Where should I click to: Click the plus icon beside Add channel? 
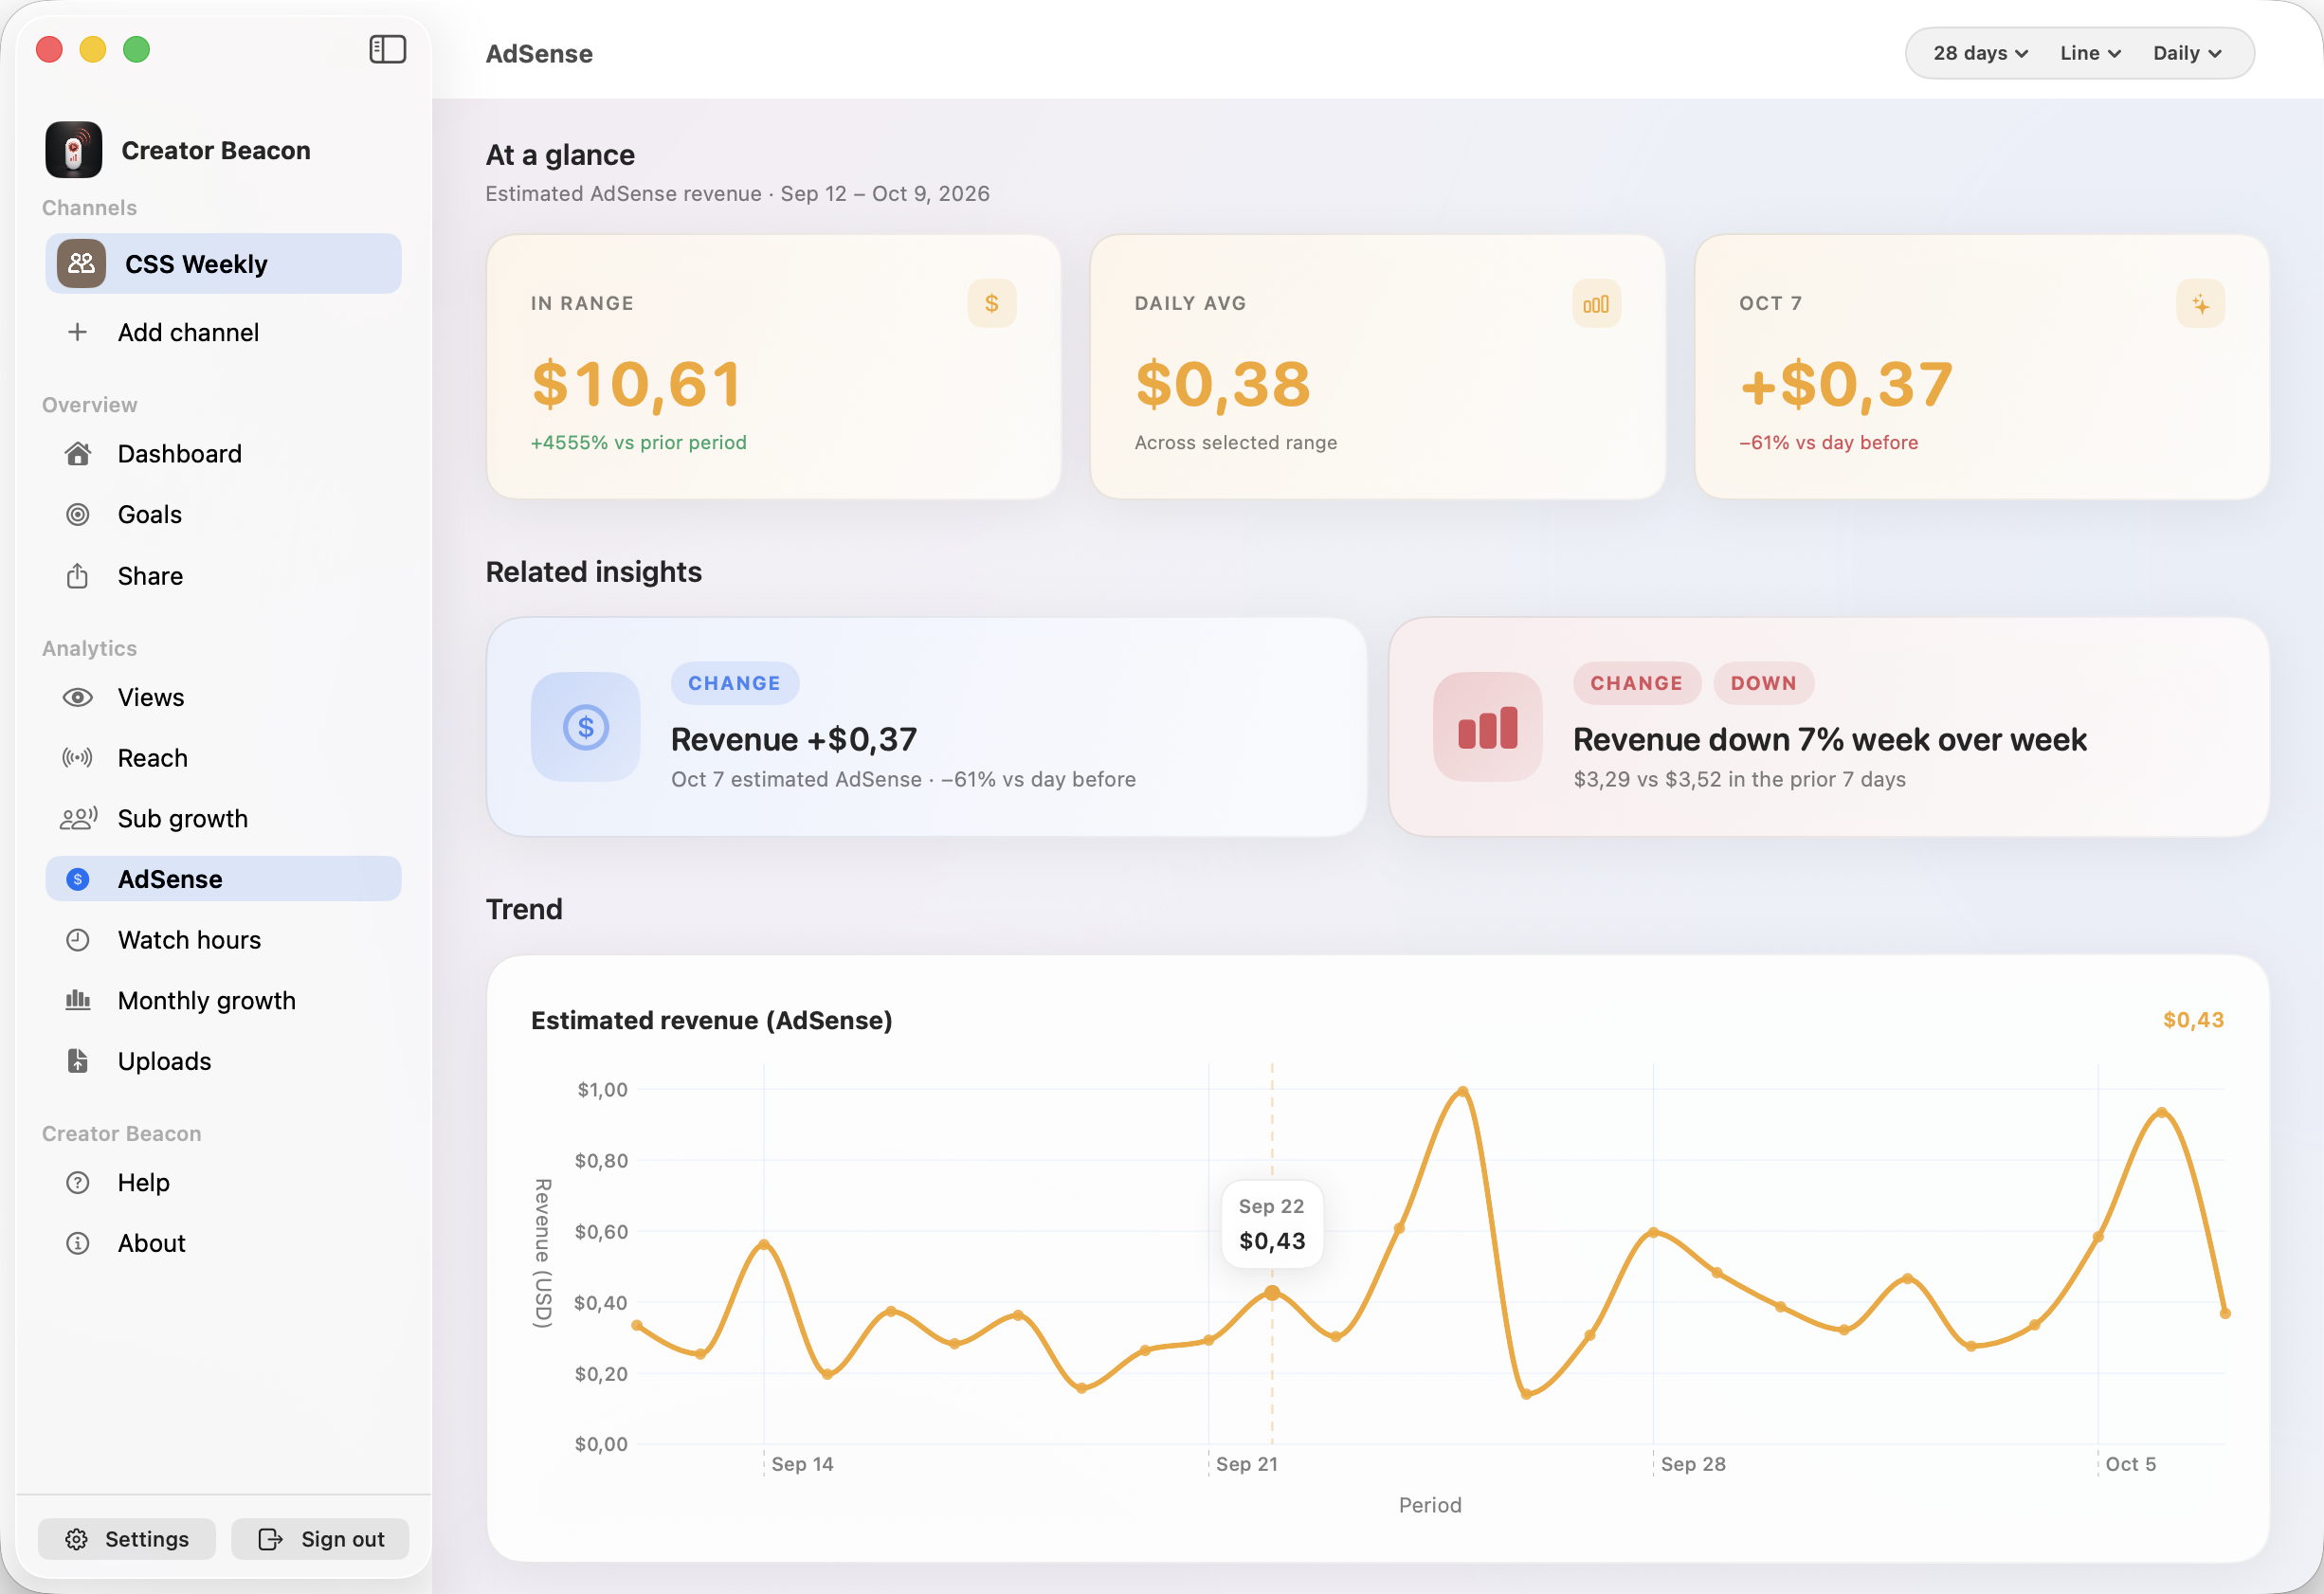[x=77, y=332]
